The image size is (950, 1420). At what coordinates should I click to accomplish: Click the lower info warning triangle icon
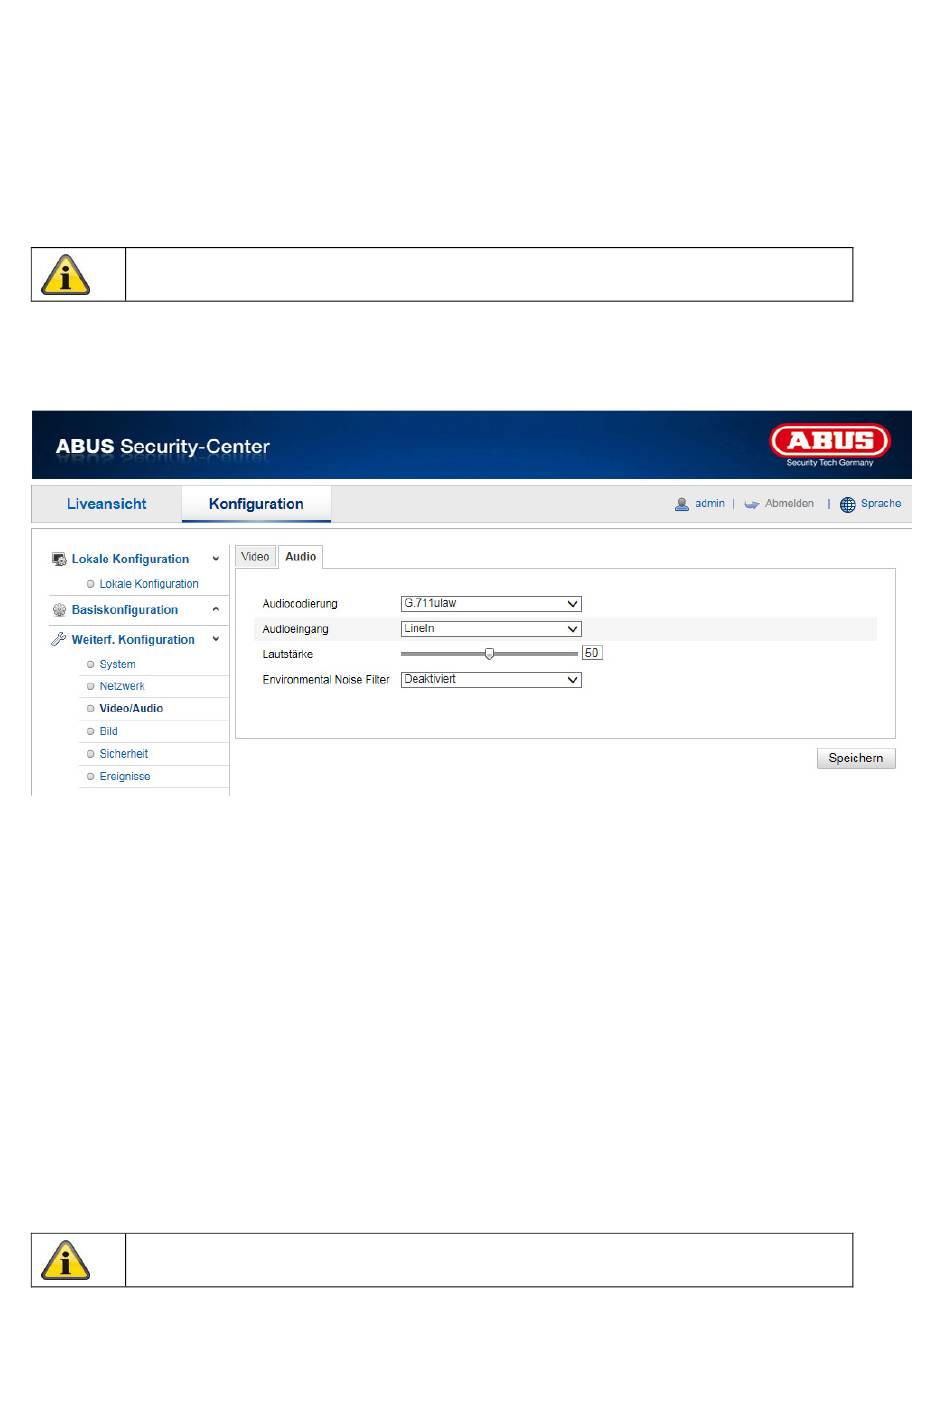(66, 1260)
